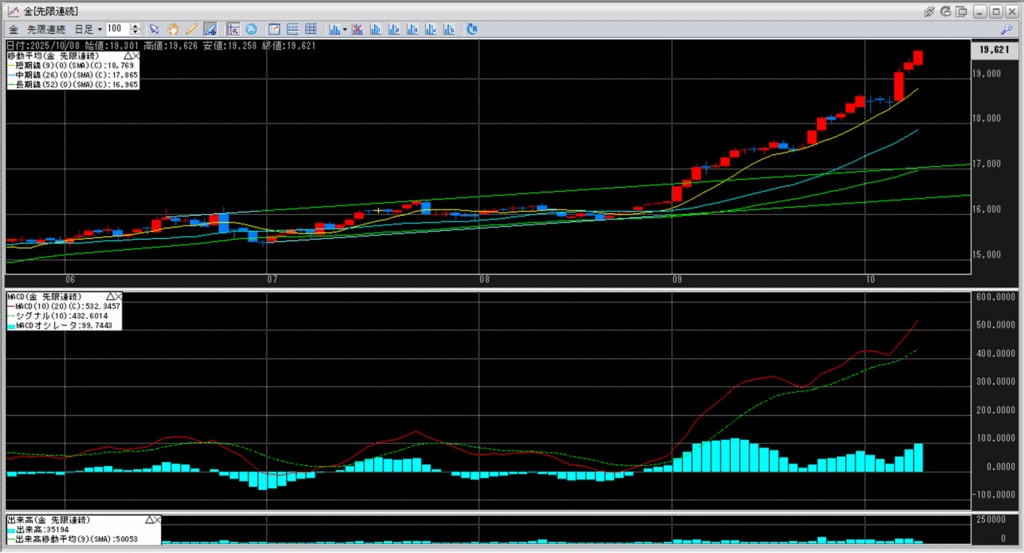
Task: Select the arrow pointer tool in toolbar
Action: pyautogui.click(x=154, y=29)
